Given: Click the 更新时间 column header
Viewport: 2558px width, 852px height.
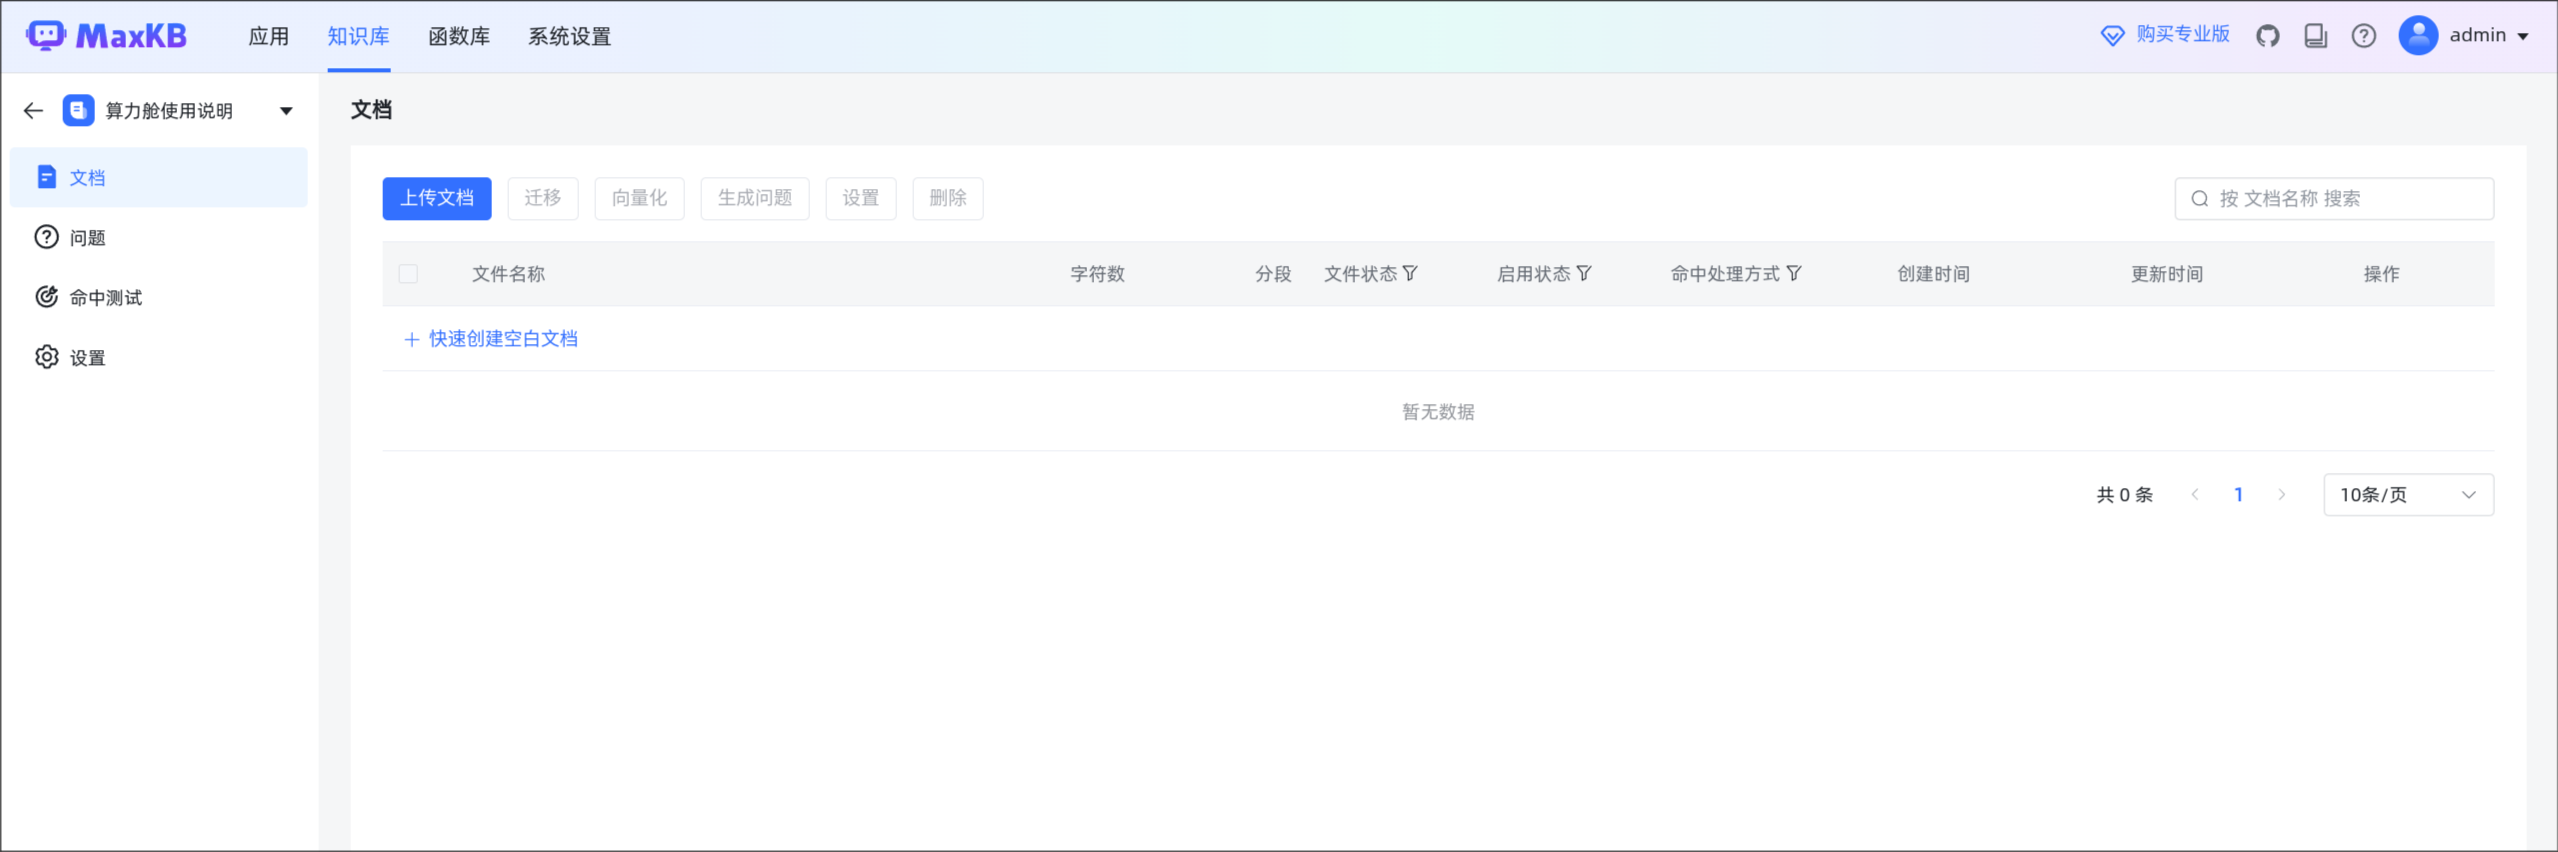Looking at the screenshot, I should click(2166, 273).
